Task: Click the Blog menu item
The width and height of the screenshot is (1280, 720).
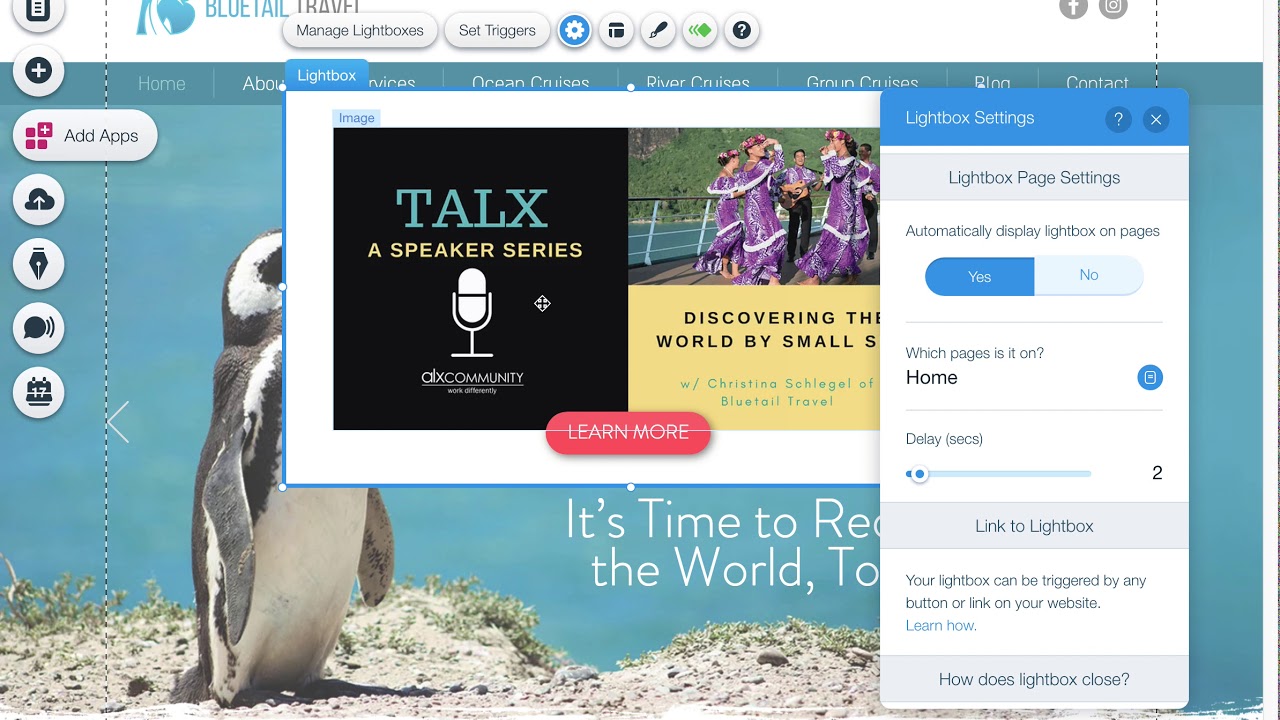Action: click(x=992, y=83)
